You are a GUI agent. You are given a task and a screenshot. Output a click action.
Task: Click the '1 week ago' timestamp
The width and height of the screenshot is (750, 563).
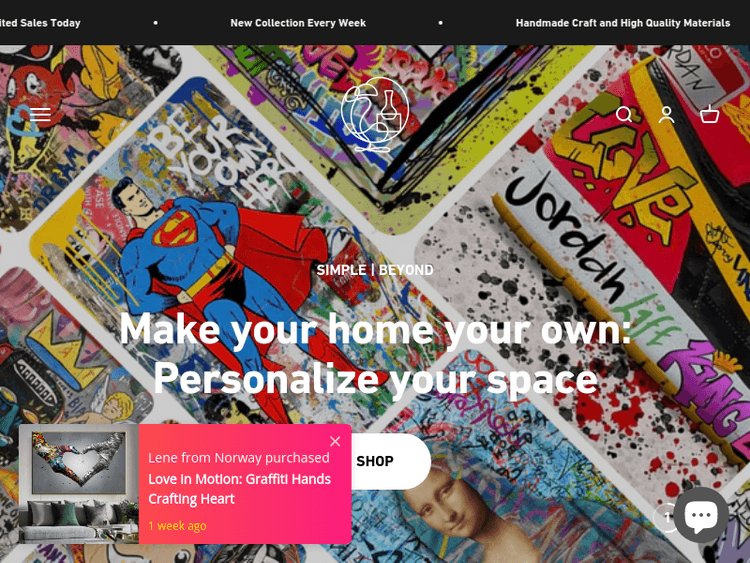(177, 526)
